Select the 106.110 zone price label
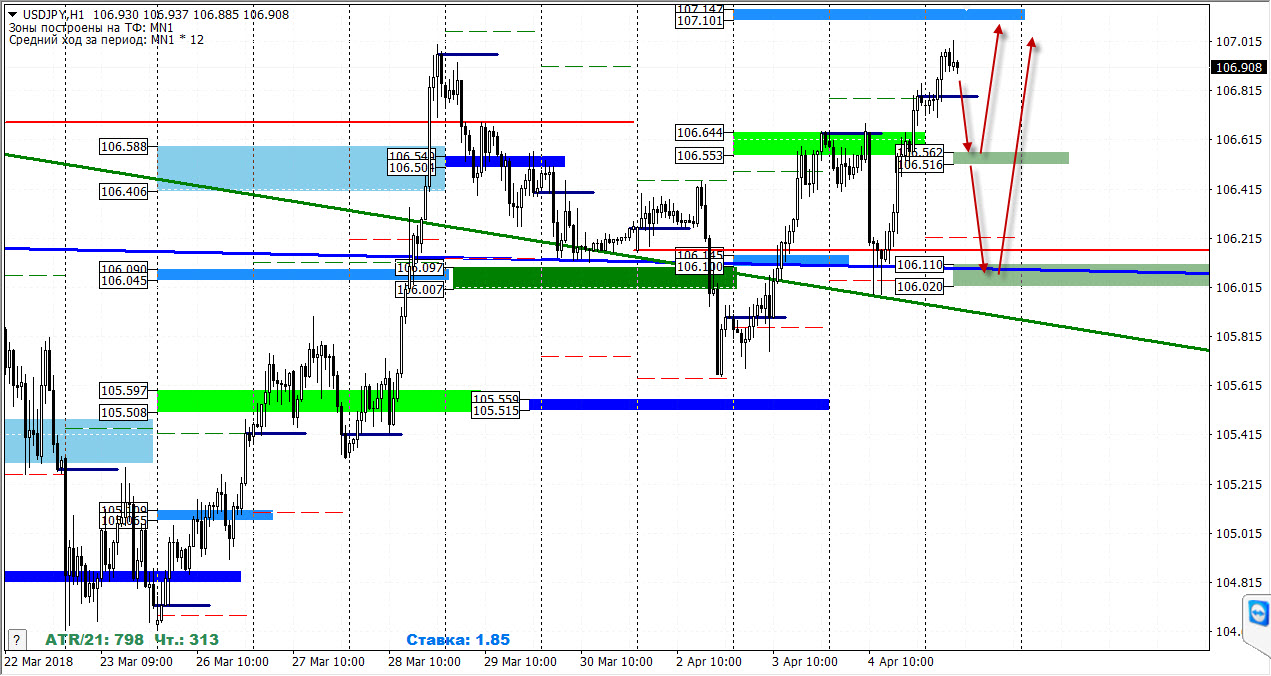The width and height of the screenshot is (1271, 676). [x=920, y=264]
